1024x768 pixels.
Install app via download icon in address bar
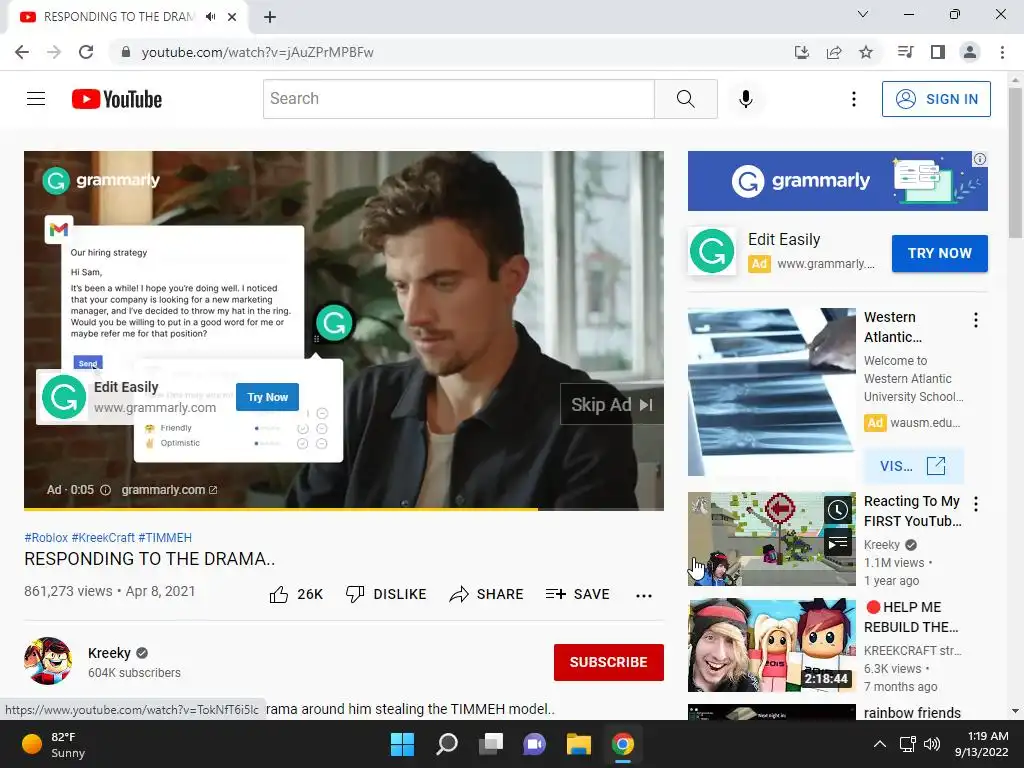pyautogui.click(x=801, y=52)
